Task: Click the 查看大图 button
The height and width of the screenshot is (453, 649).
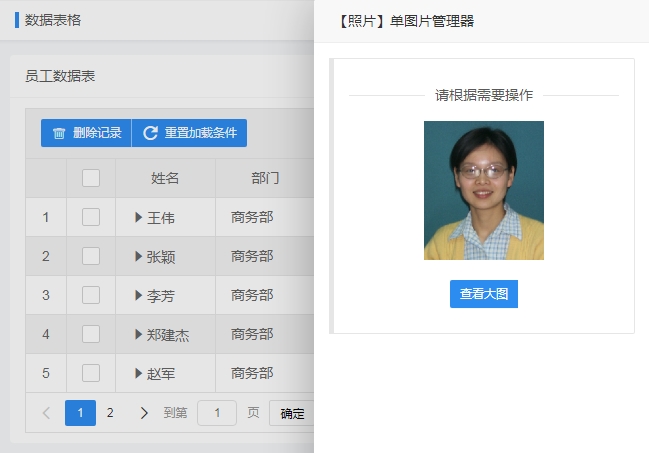Action: pos(484,294)
